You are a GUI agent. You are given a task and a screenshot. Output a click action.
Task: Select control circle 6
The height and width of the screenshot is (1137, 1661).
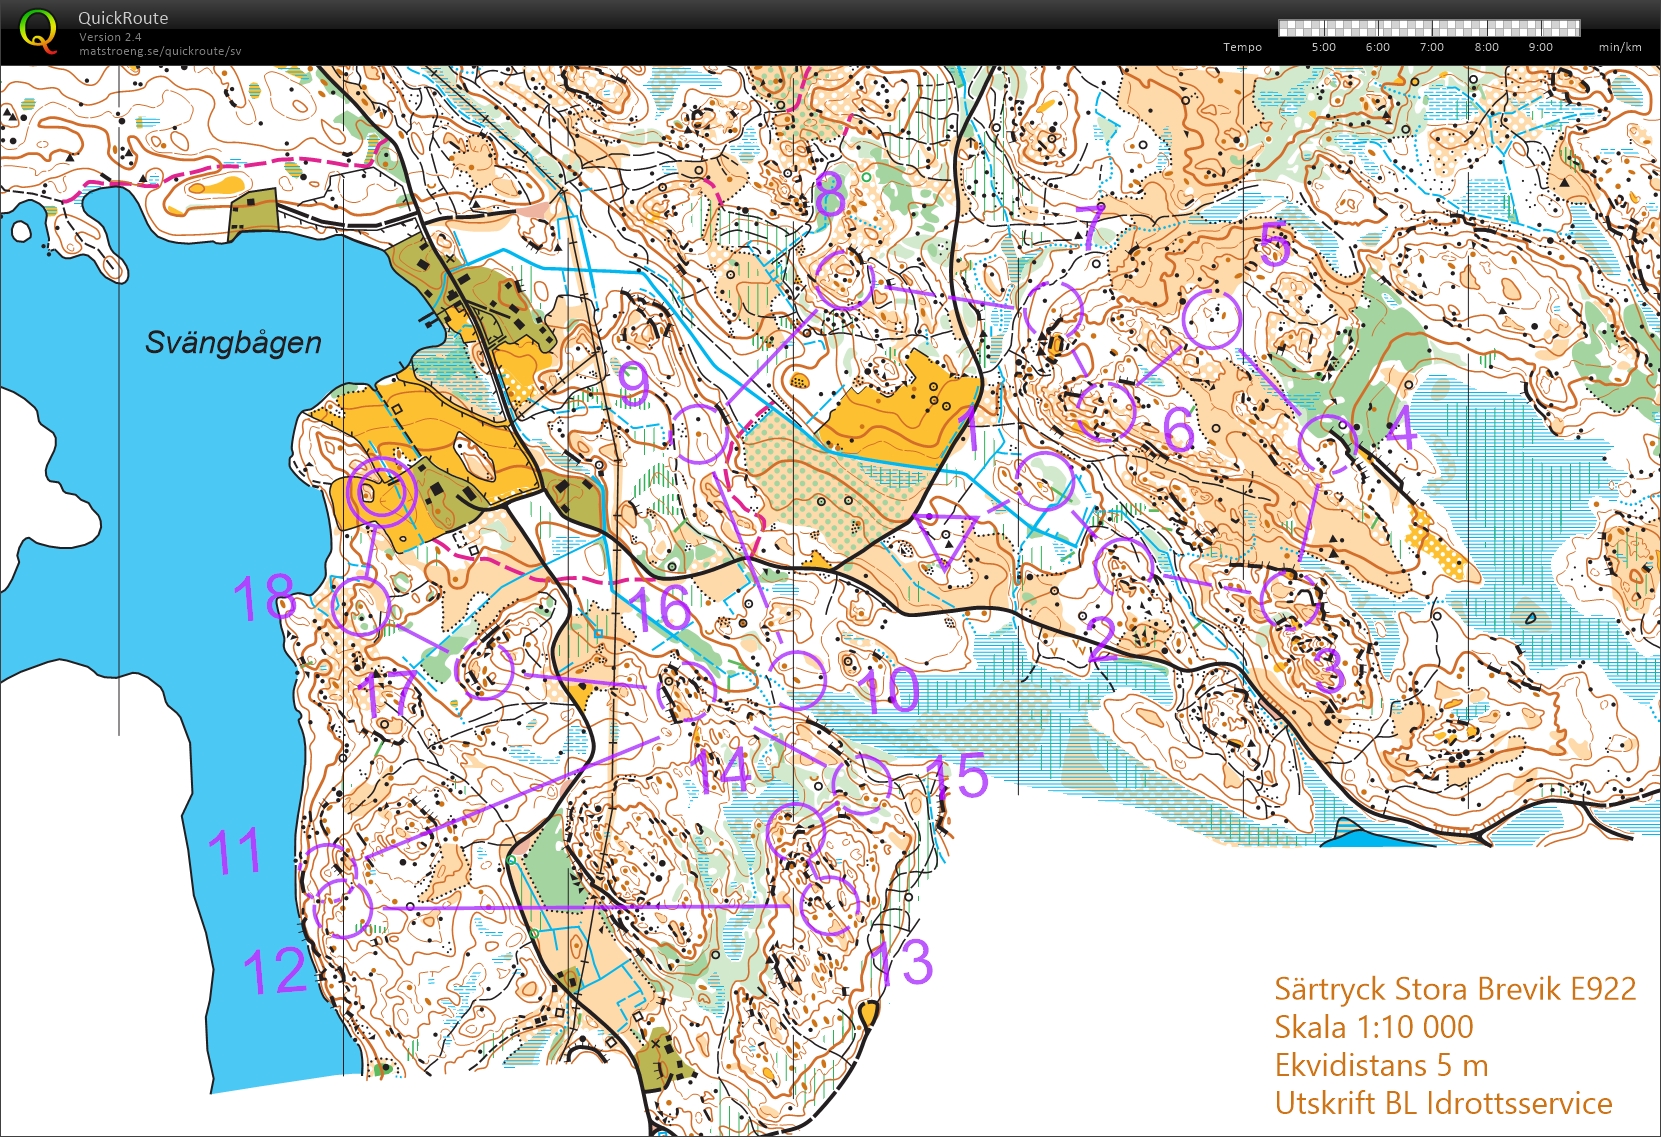tap(1106, 411)
